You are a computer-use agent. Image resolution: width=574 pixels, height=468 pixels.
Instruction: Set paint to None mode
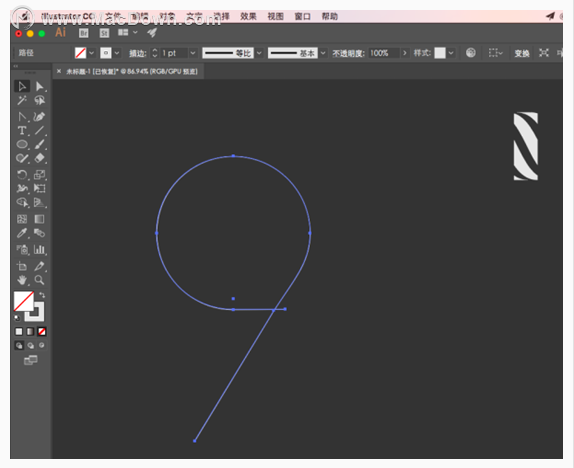point(42,331)
